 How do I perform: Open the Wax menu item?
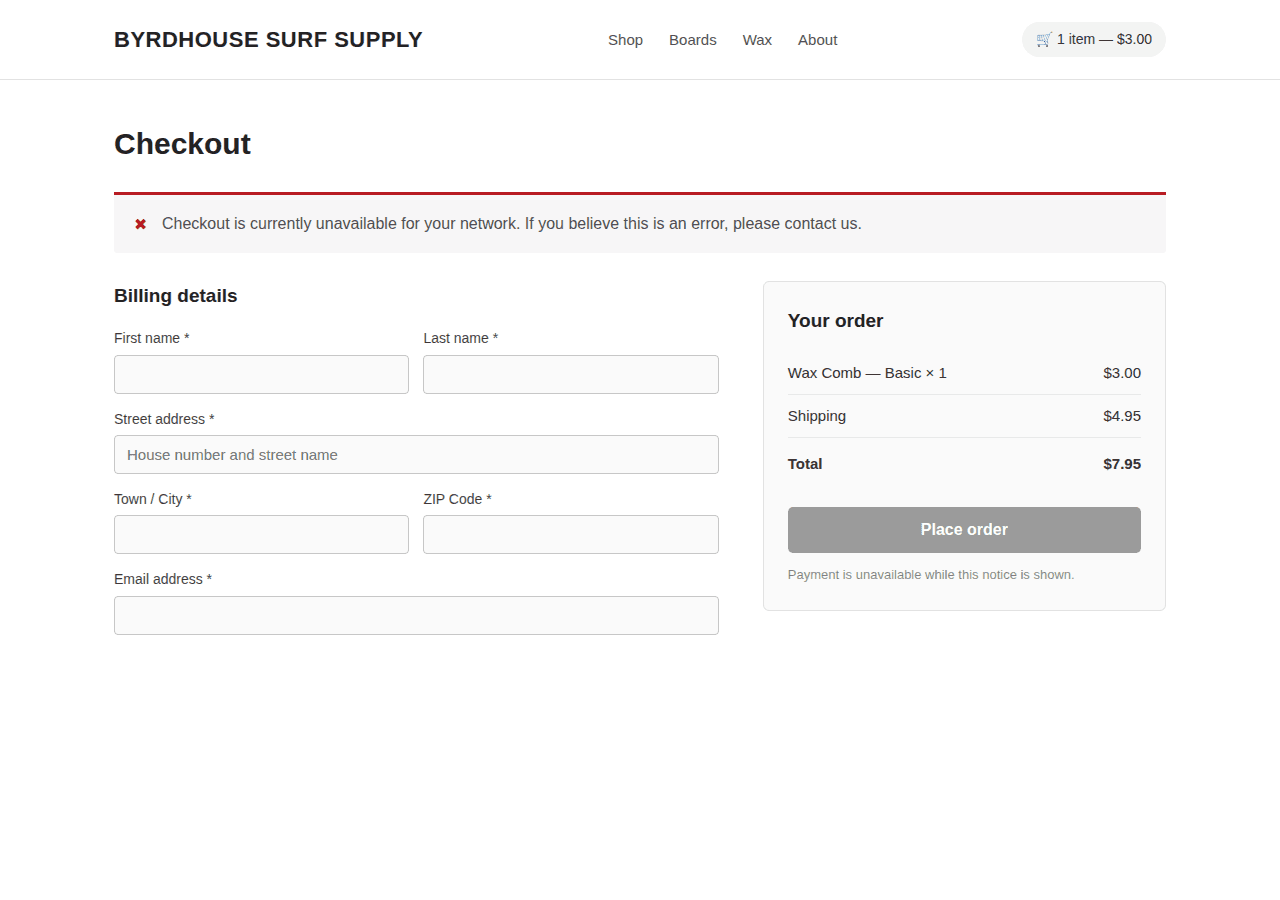(x=757, y=40)
